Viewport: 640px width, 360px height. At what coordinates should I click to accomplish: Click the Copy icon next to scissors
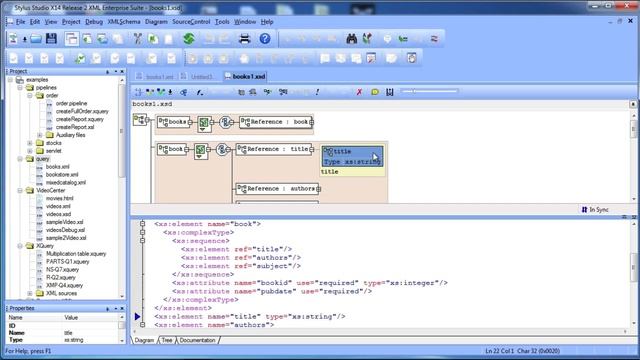[x=153, y=39]
